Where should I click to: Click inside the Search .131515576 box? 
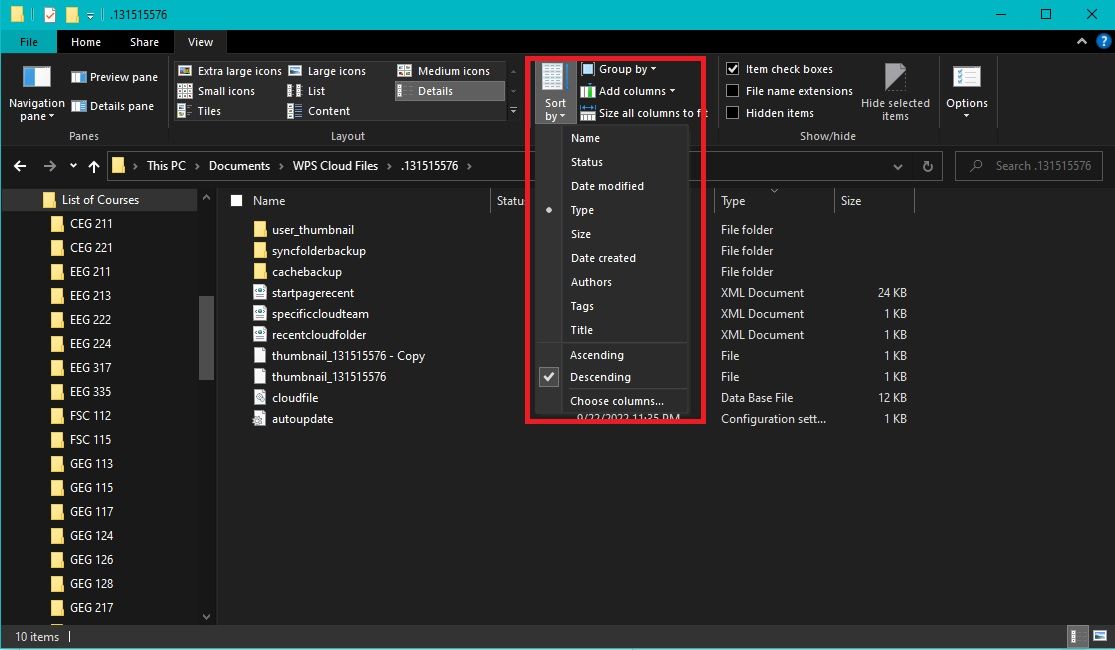1030,165
